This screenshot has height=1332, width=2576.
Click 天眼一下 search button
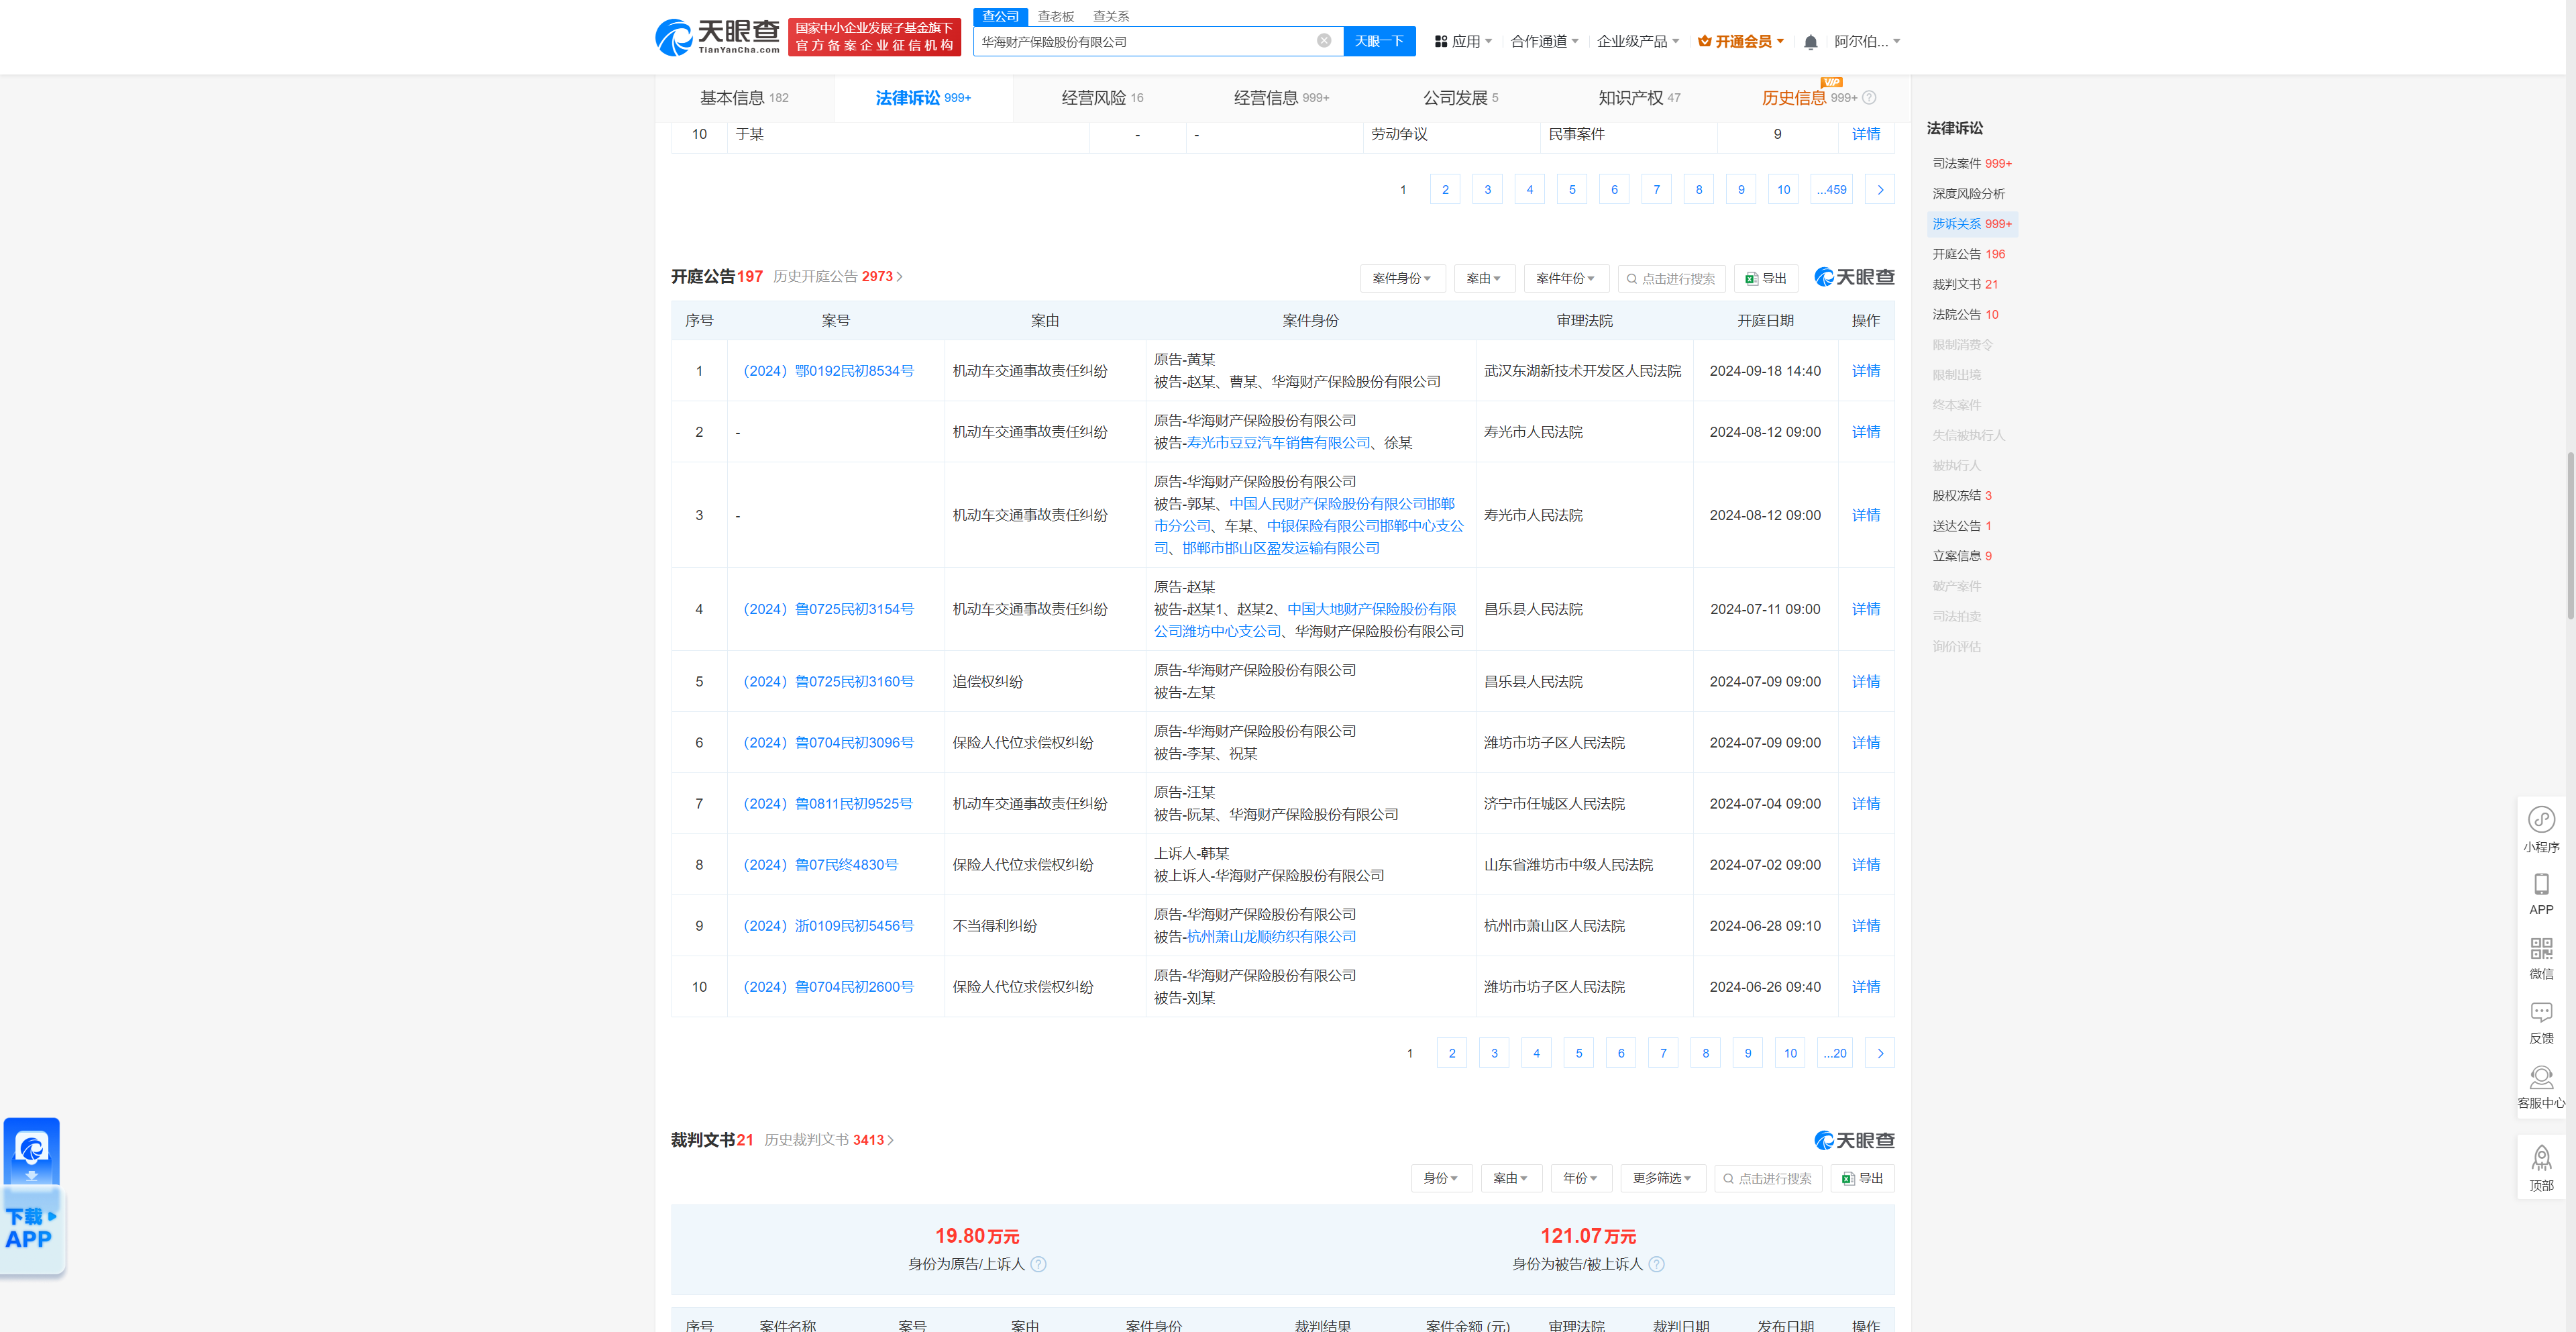click(1379, 41)
